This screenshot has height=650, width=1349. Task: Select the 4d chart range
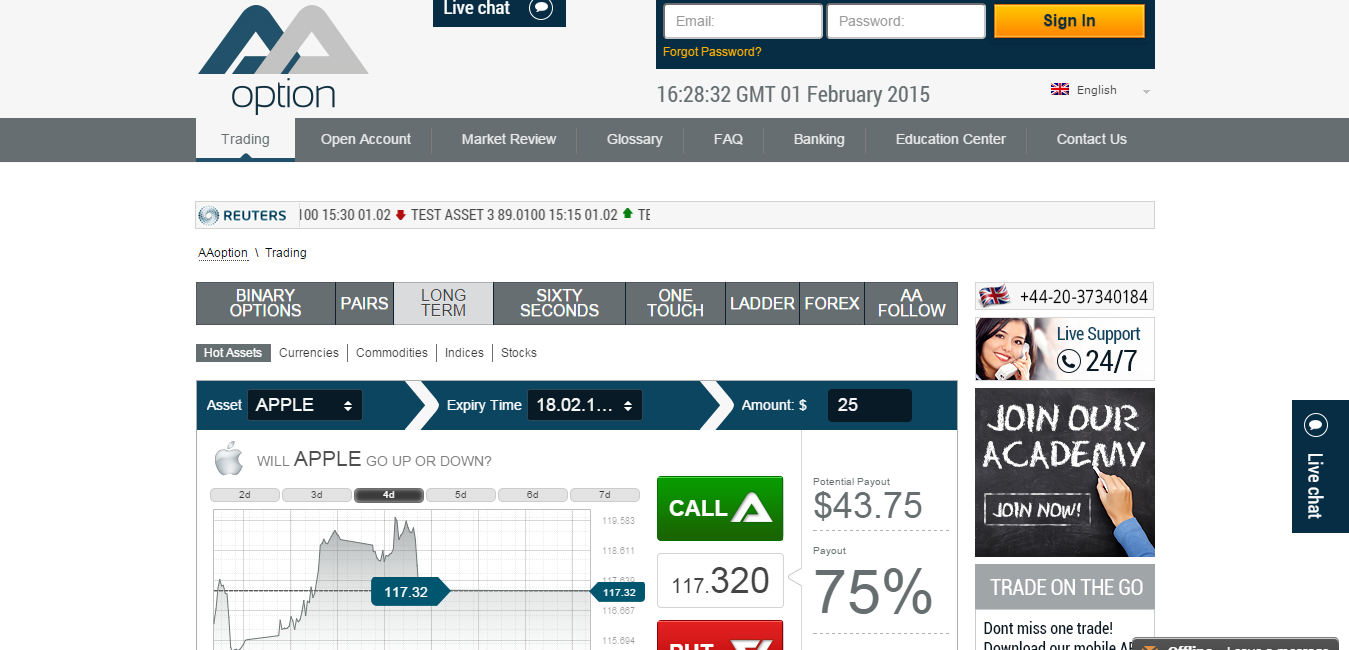(389, 495)
